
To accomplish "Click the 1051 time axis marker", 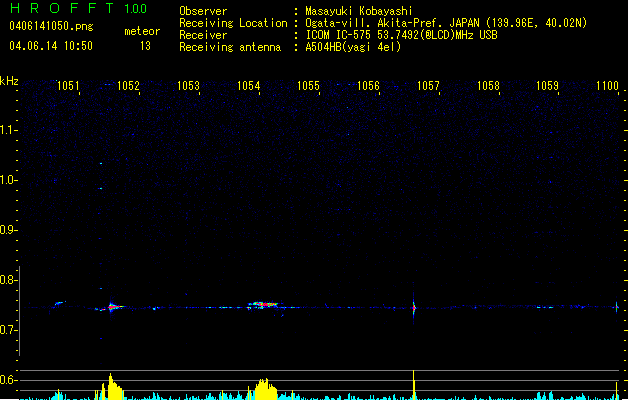I will [x=68, y=86].
